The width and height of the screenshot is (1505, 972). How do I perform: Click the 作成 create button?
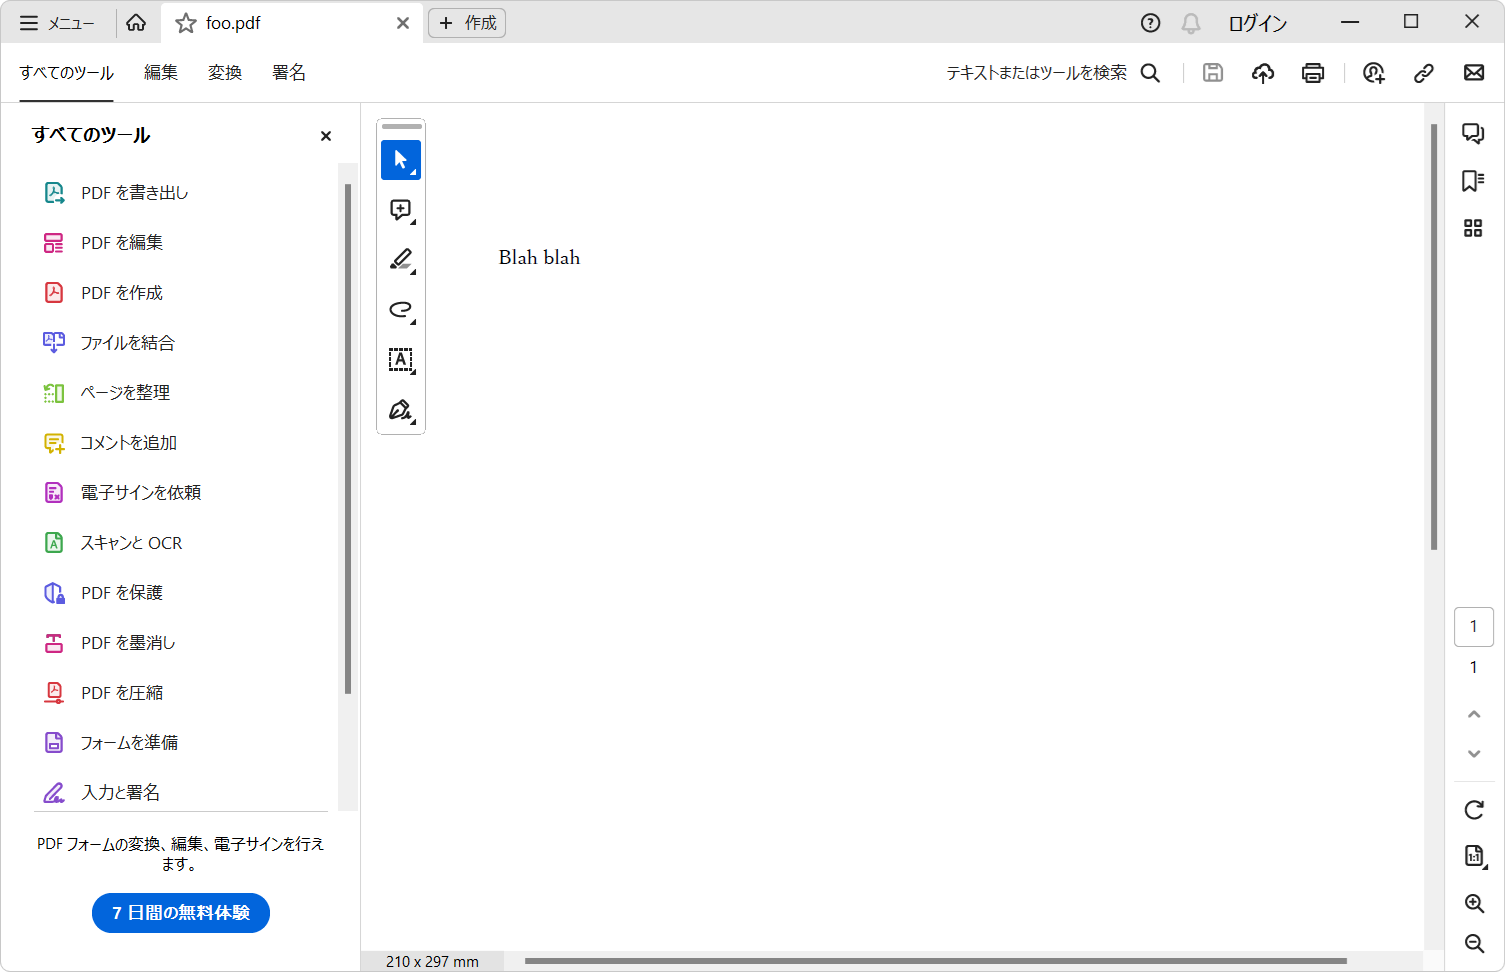click(x=467, y=23)
